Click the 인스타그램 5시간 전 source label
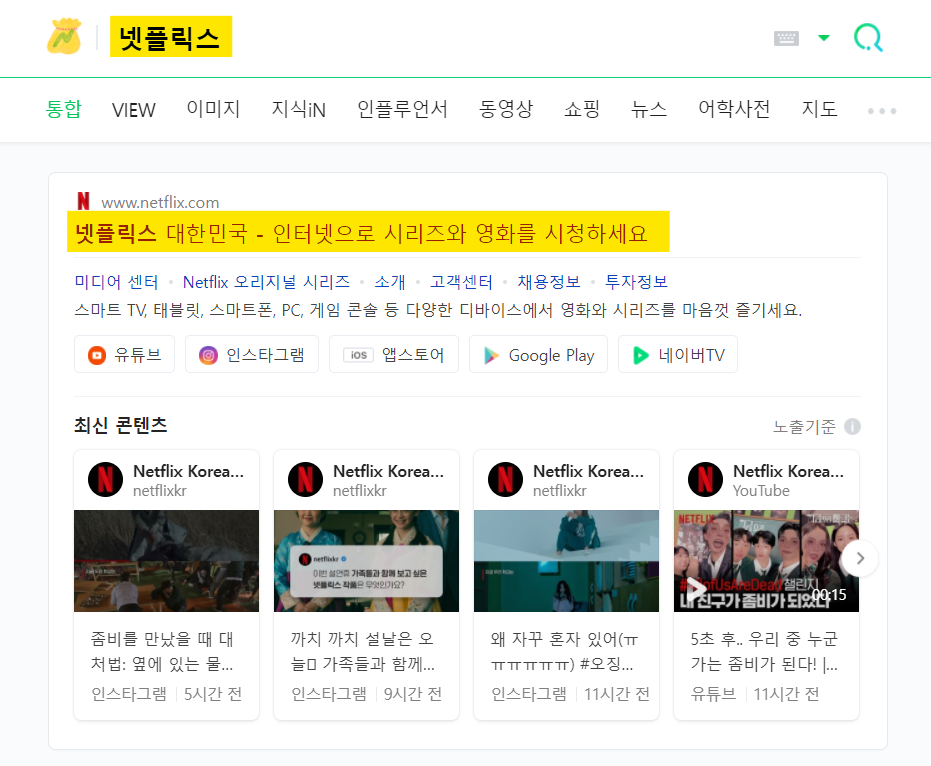The image size is (931, 766). [166, 694]
